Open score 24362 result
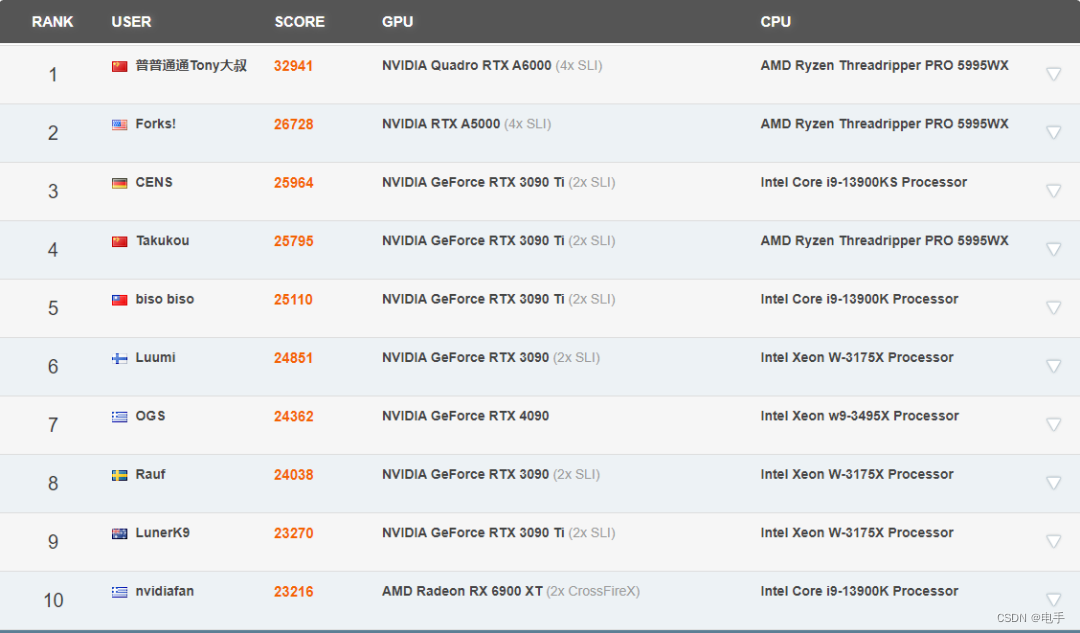The width and height of the screenshot is (1080, 633). pos(293,417)
